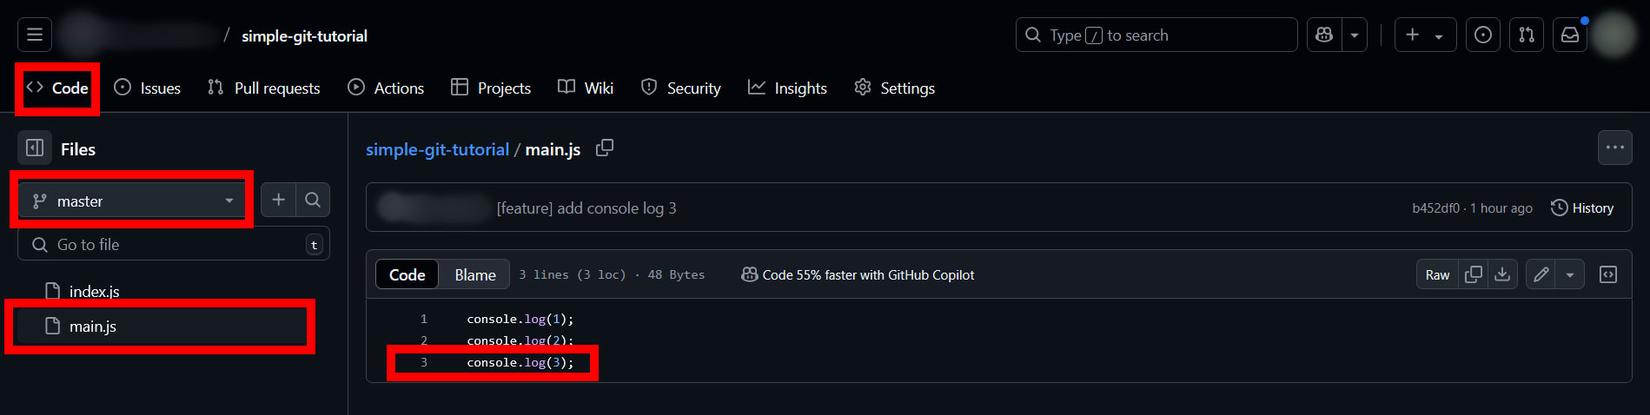Switch to the Projects tab
Image resolution: width=1650 pixels, height=415 pixels.
pos(491,88)
